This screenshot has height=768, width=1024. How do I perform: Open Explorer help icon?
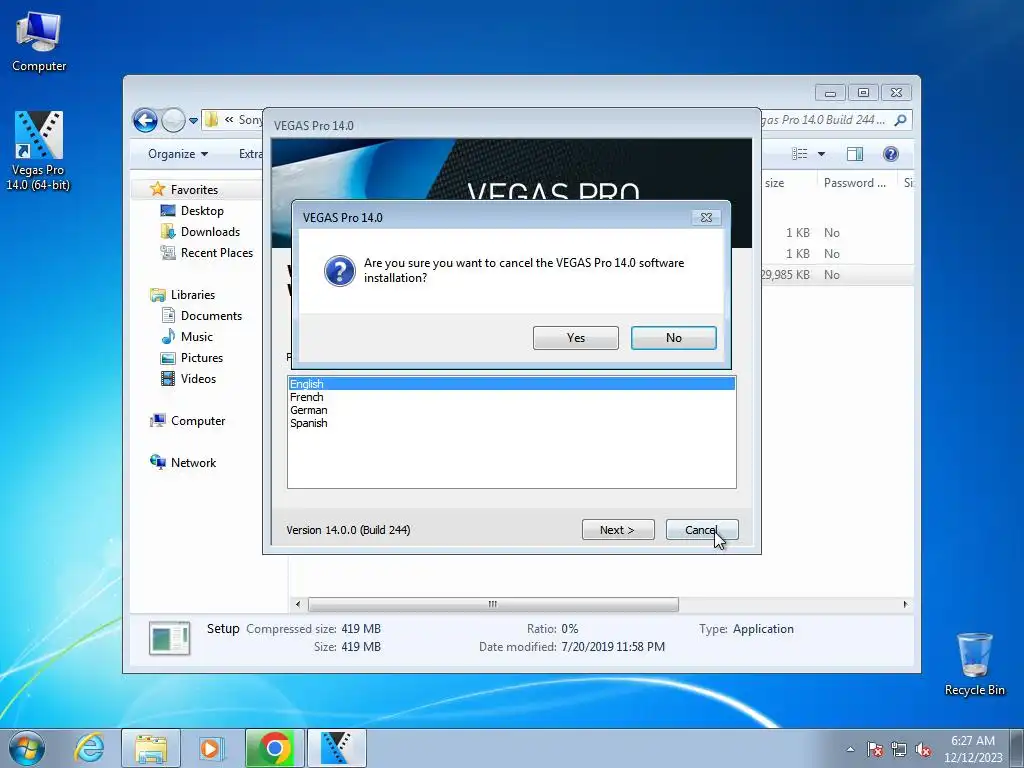(x=891, y=154)
